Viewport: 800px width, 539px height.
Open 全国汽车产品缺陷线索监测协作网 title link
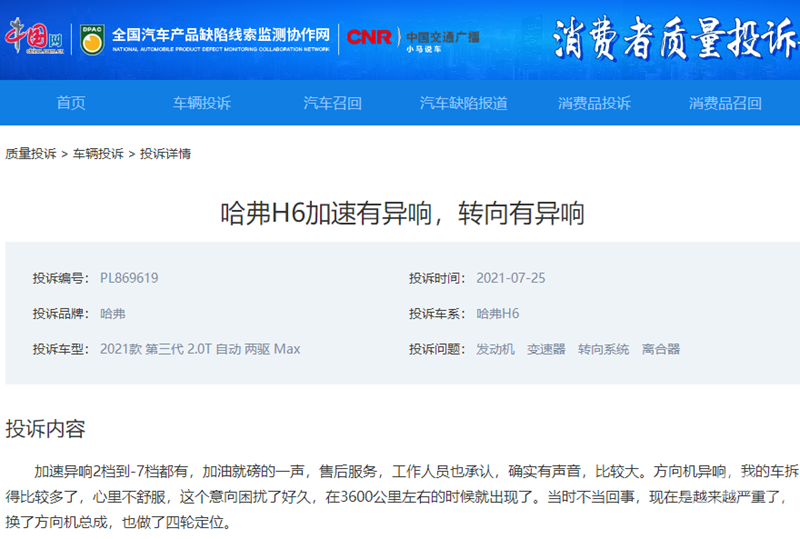(221, 35)
